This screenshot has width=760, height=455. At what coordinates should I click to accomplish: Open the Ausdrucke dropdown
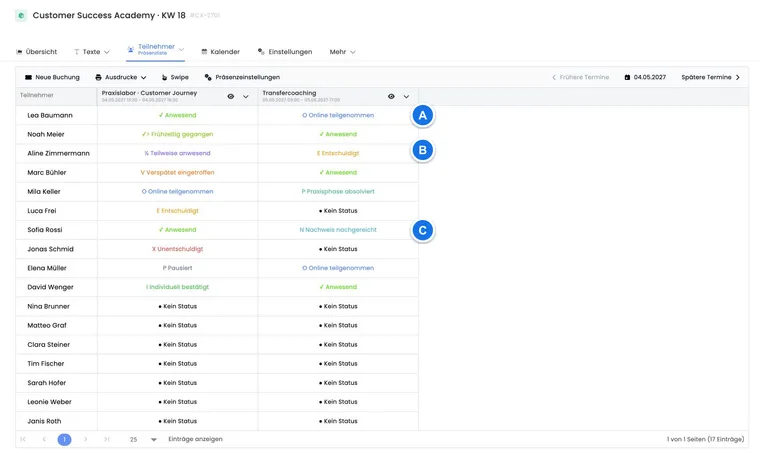(121, 78)
